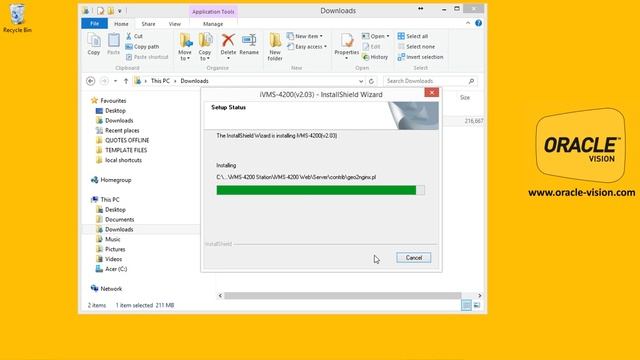Click the Paste ribbon icon
This screenshot has height=360, width=640.
coord(113,44)
